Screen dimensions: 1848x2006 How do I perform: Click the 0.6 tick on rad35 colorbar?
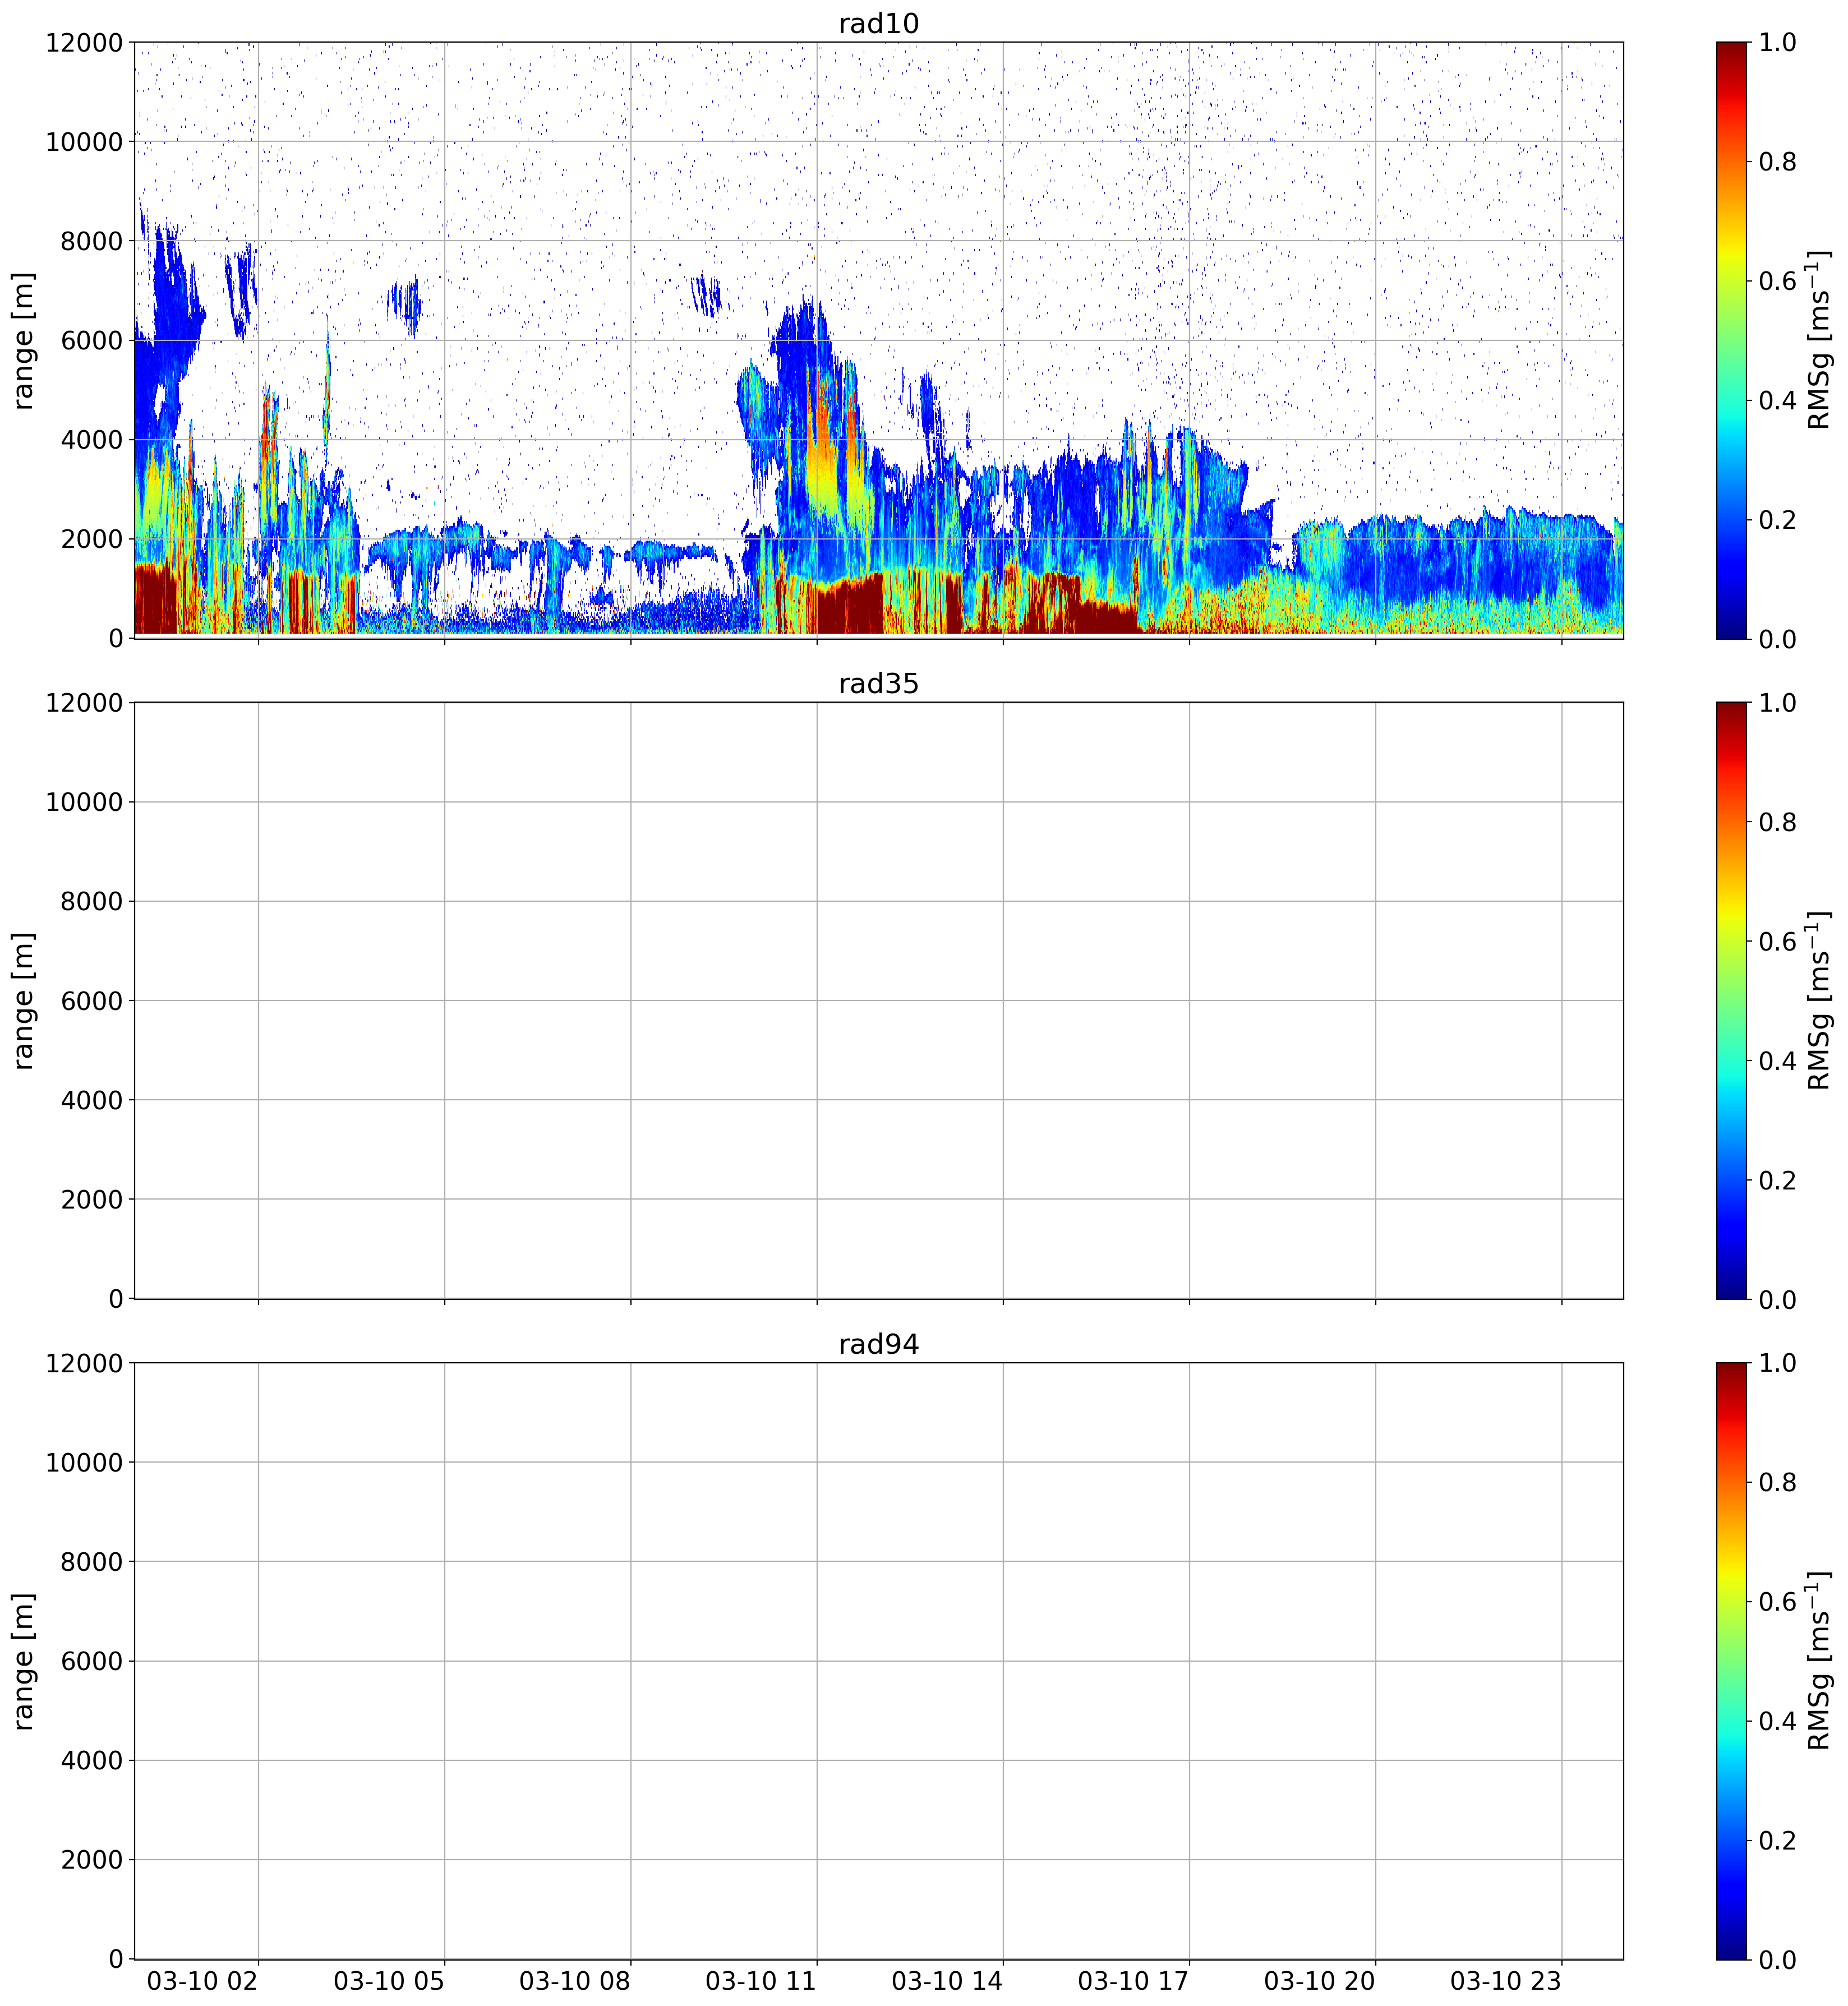point(1778,942)
